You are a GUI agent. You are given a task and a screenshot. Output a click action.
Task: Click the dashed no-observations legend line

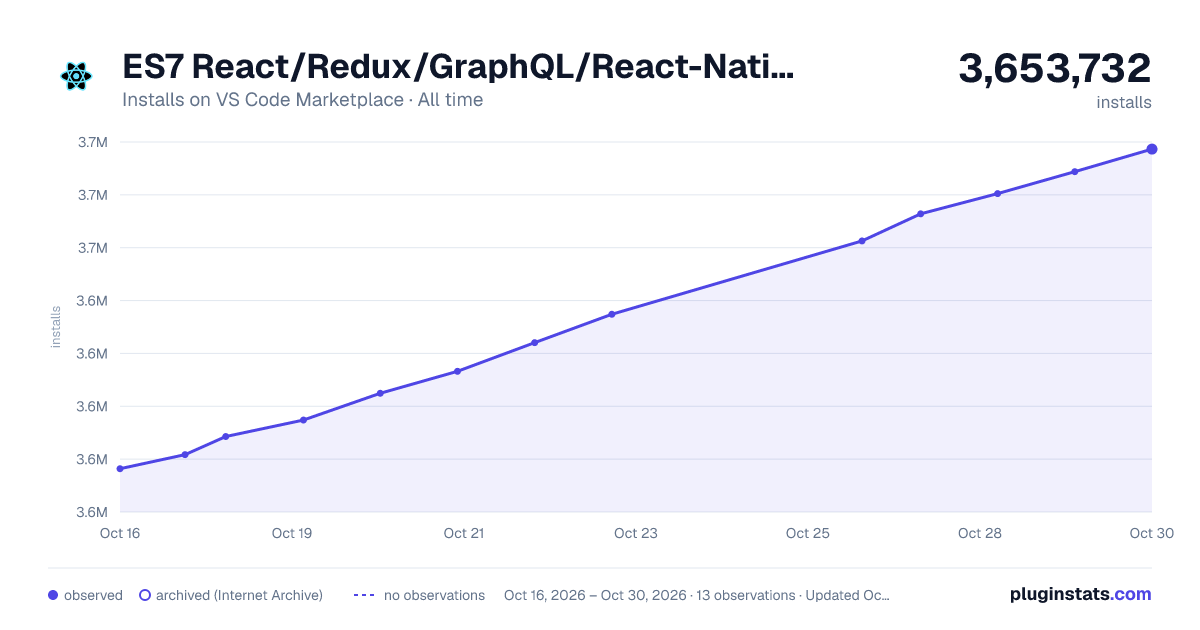click(364, 595)
